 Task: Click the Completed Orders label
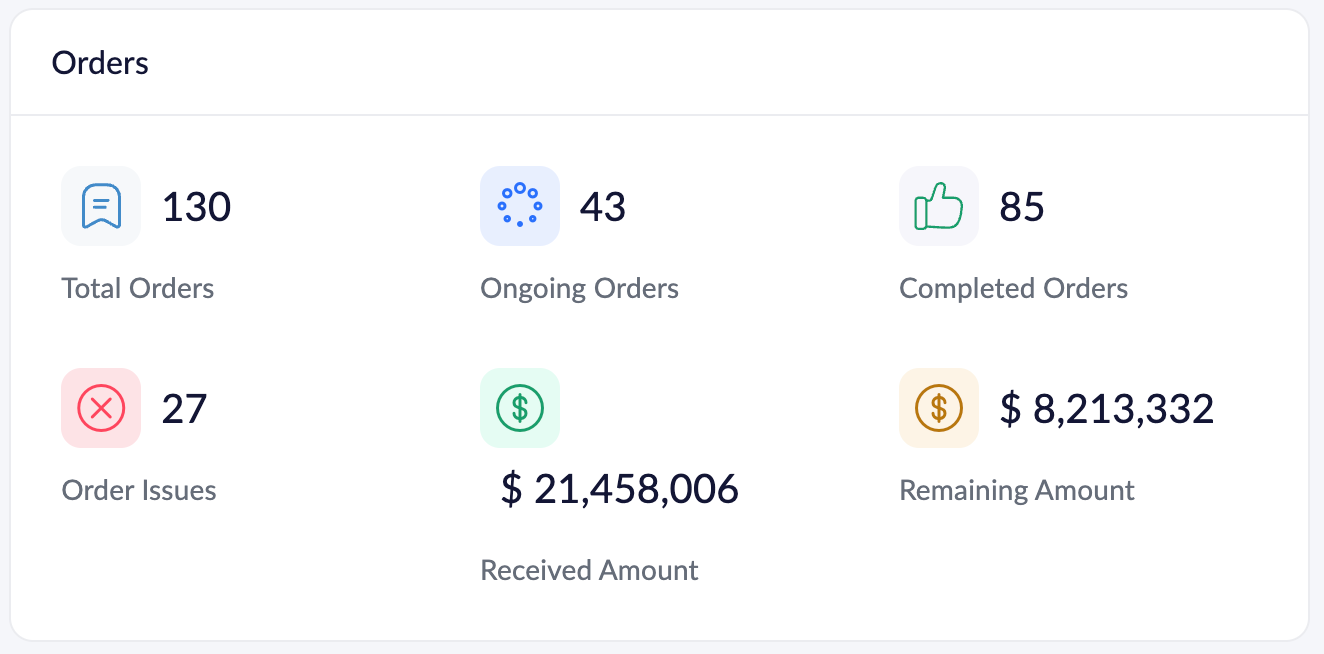1013,289
